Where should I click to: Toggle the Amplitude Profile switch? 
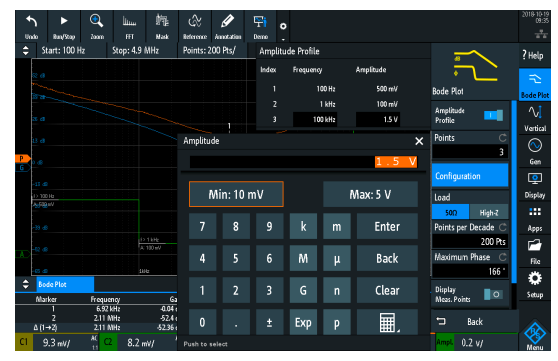click(494, 115)
